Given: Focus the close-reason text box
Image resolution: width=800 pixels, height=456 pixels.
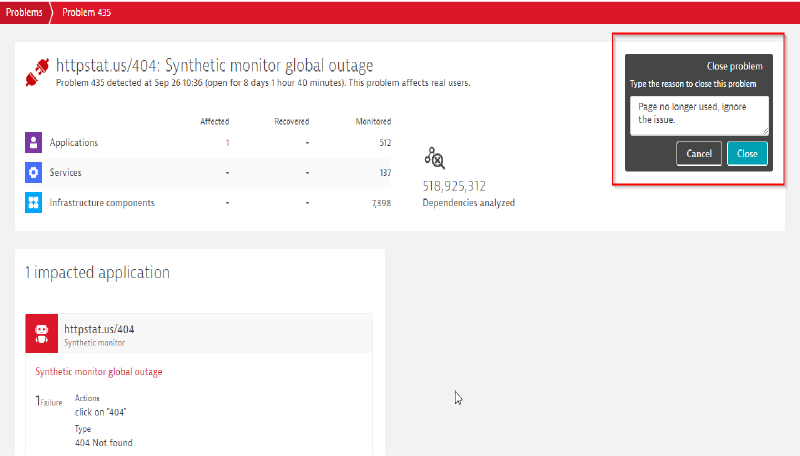Looking at the screenshot, I should (x=699, y=115).
